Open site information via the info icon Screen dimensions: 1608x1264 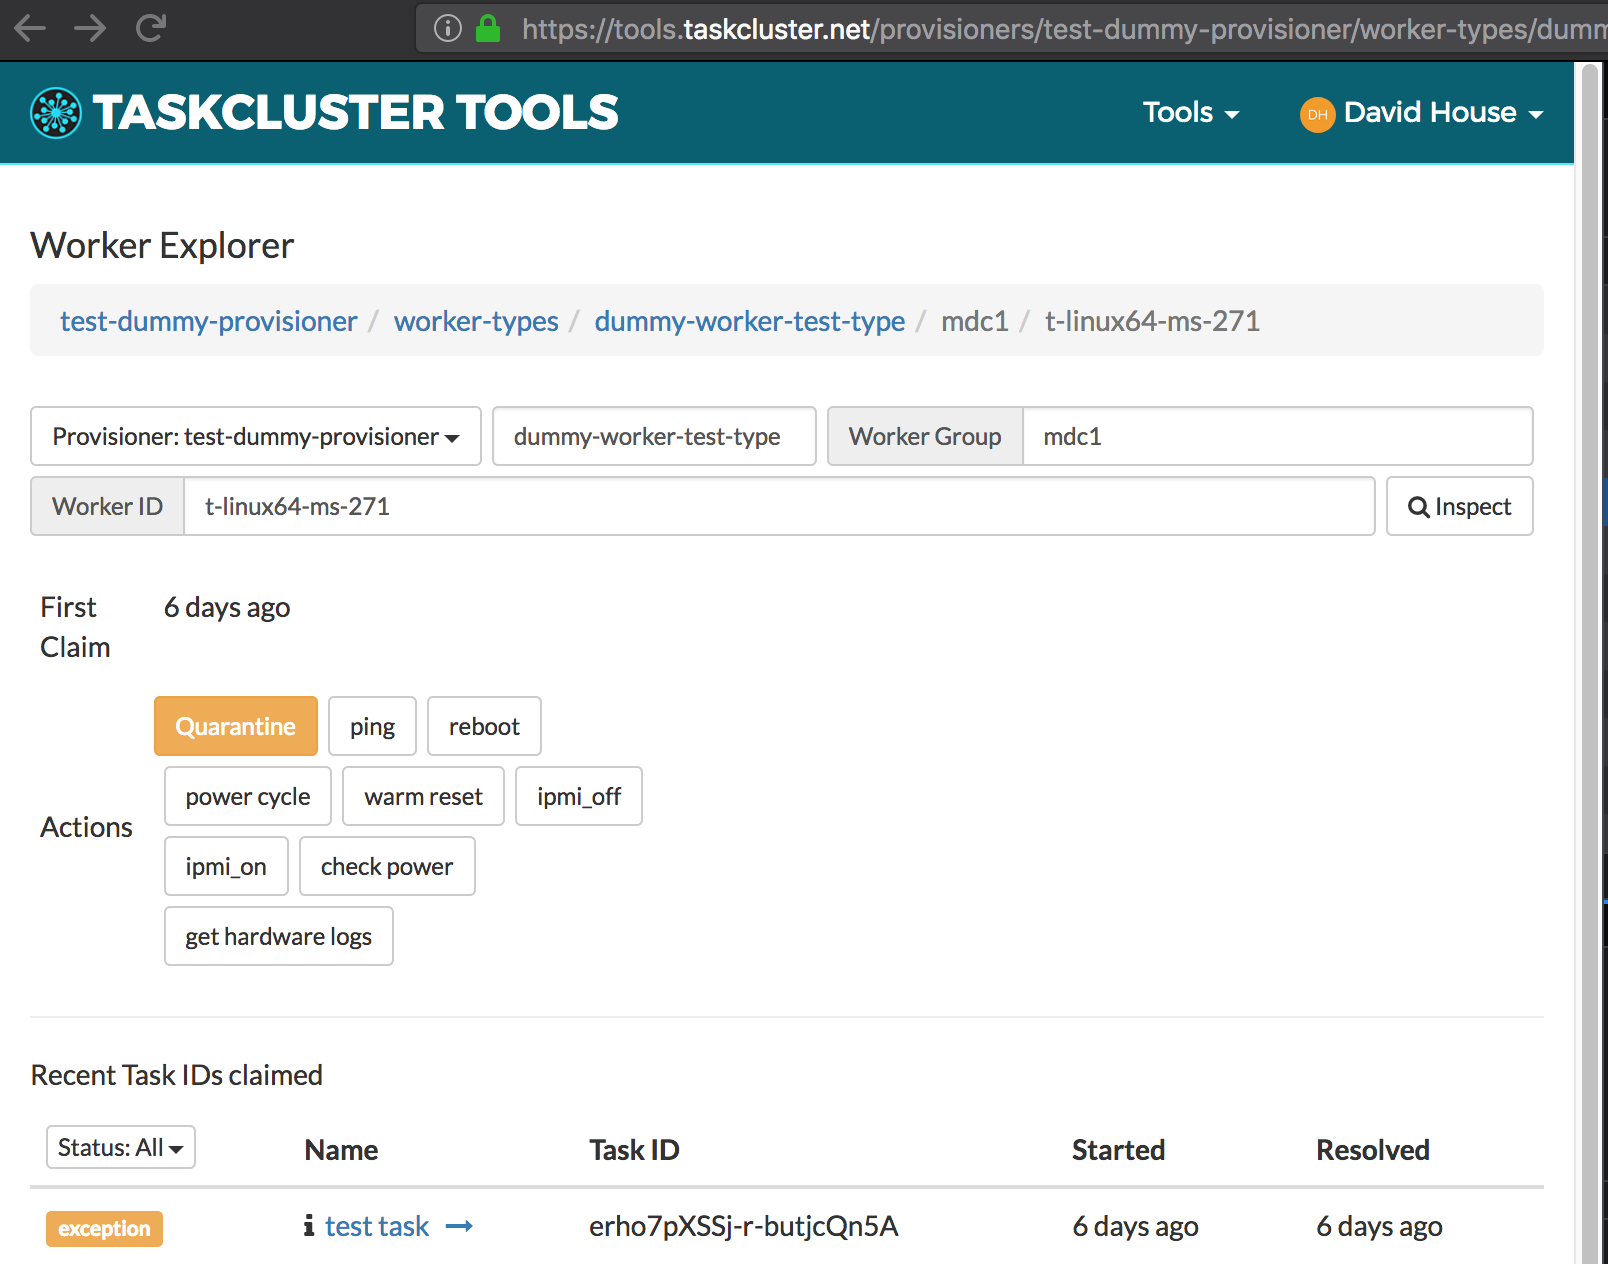(448, 28)
